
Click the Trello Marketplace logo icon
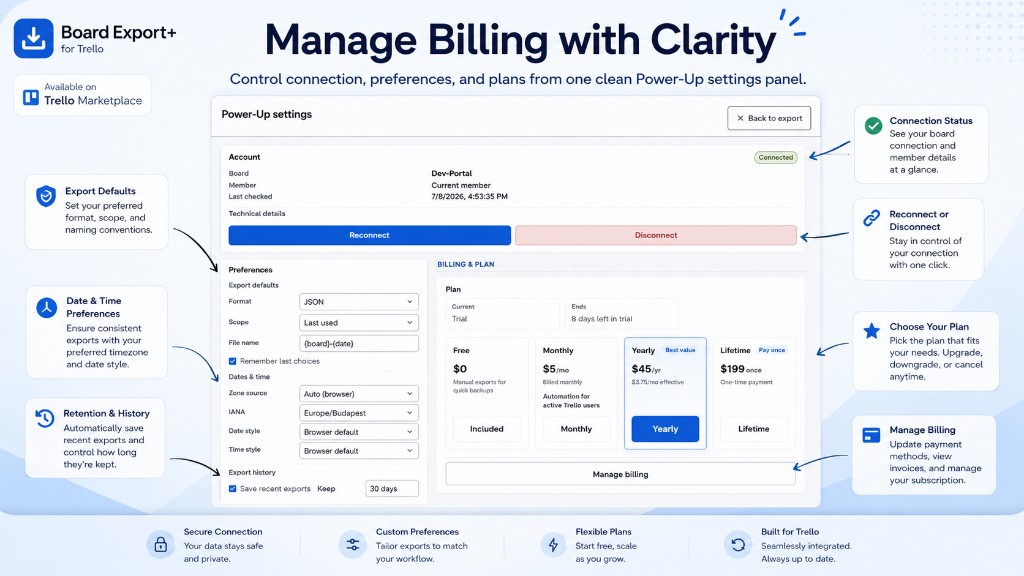(x=31, y=98)
